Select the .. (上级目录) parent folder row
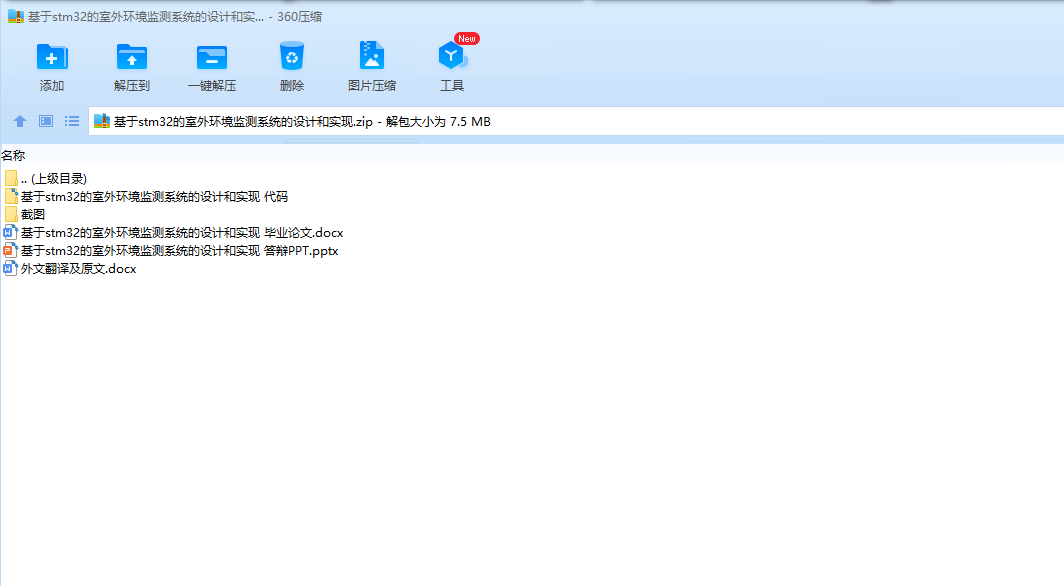Screen dimensions: 1064x586 46,178
